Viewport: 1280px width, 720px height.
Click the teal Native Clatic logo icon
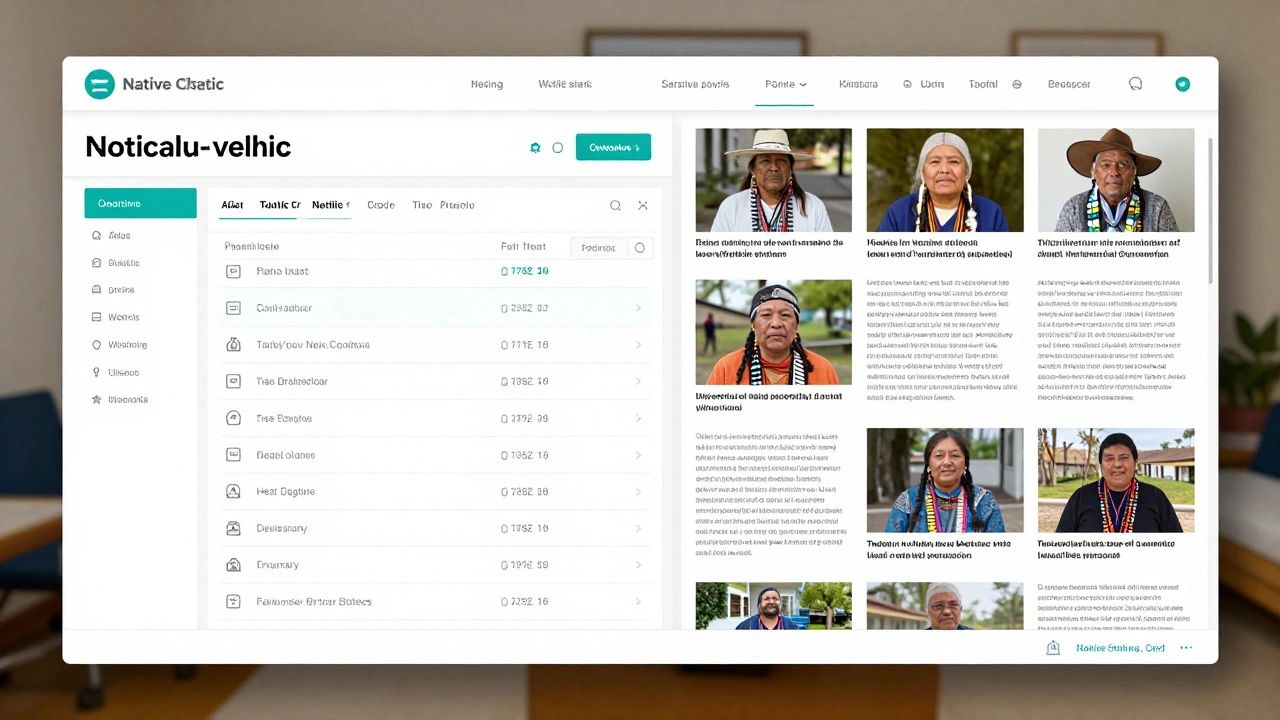99,84
